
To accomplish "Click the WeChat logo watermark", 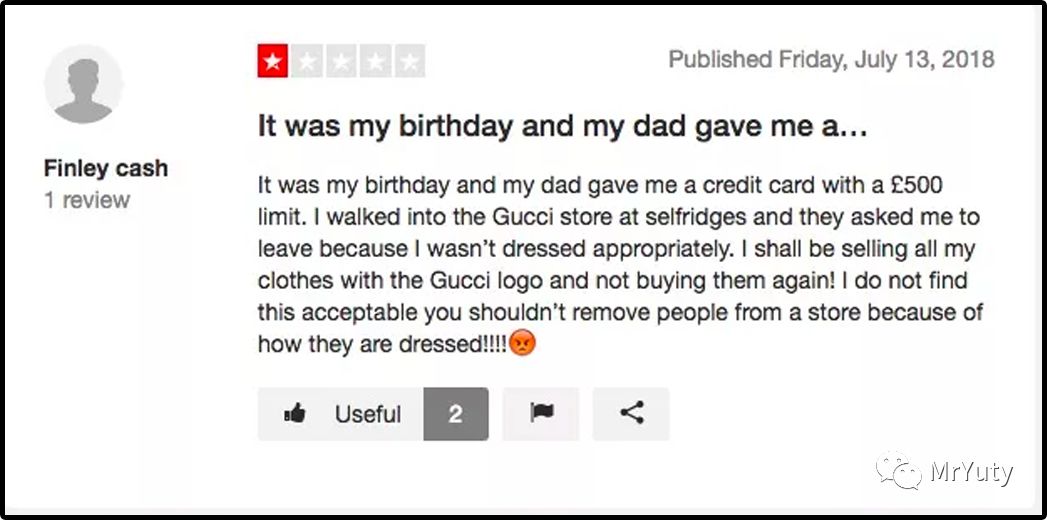I will coord(898,470).
